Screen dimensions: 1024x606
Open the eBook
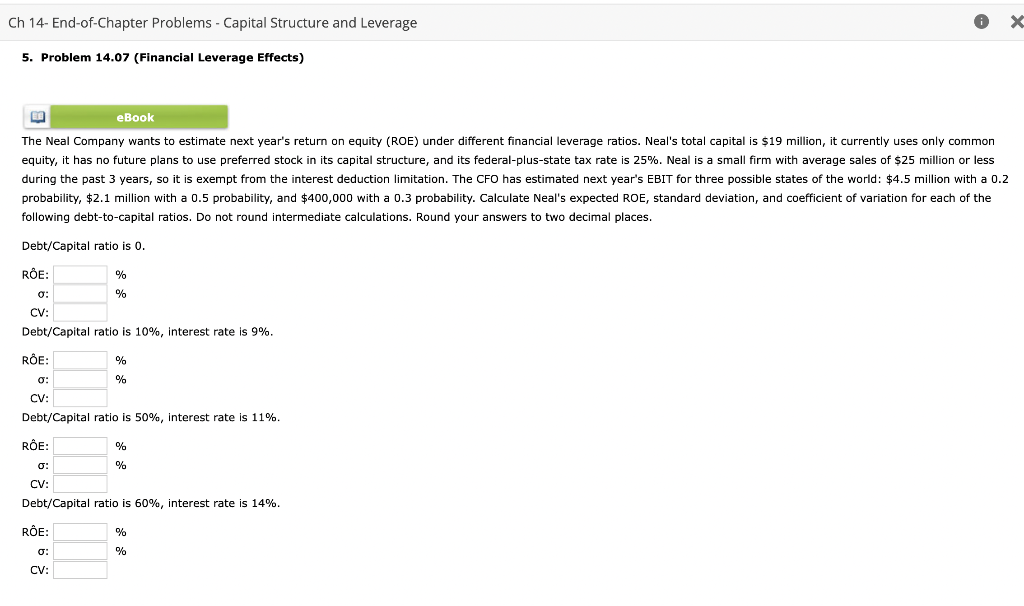(138, 116)
